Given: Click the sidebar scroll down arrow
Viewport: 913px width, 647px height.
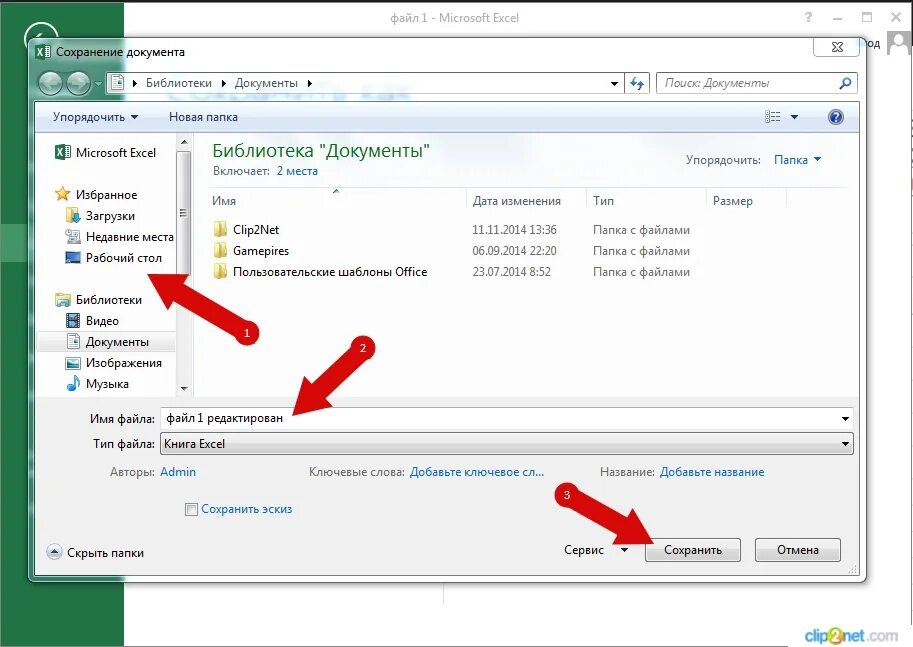Looking at the screenshot, I should click(x=184, y=388).
